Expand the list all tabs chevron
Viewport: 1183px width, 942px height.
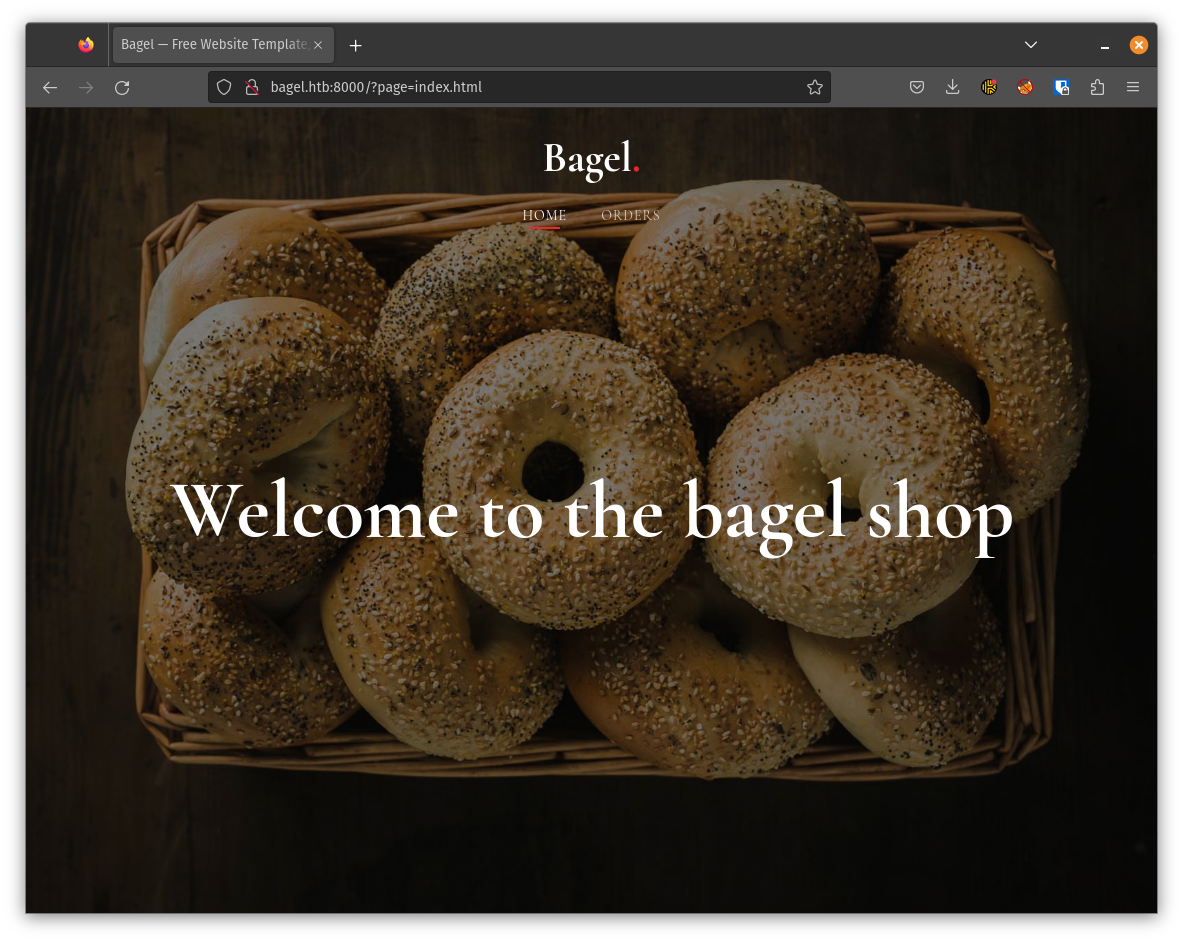[1031, 45]
